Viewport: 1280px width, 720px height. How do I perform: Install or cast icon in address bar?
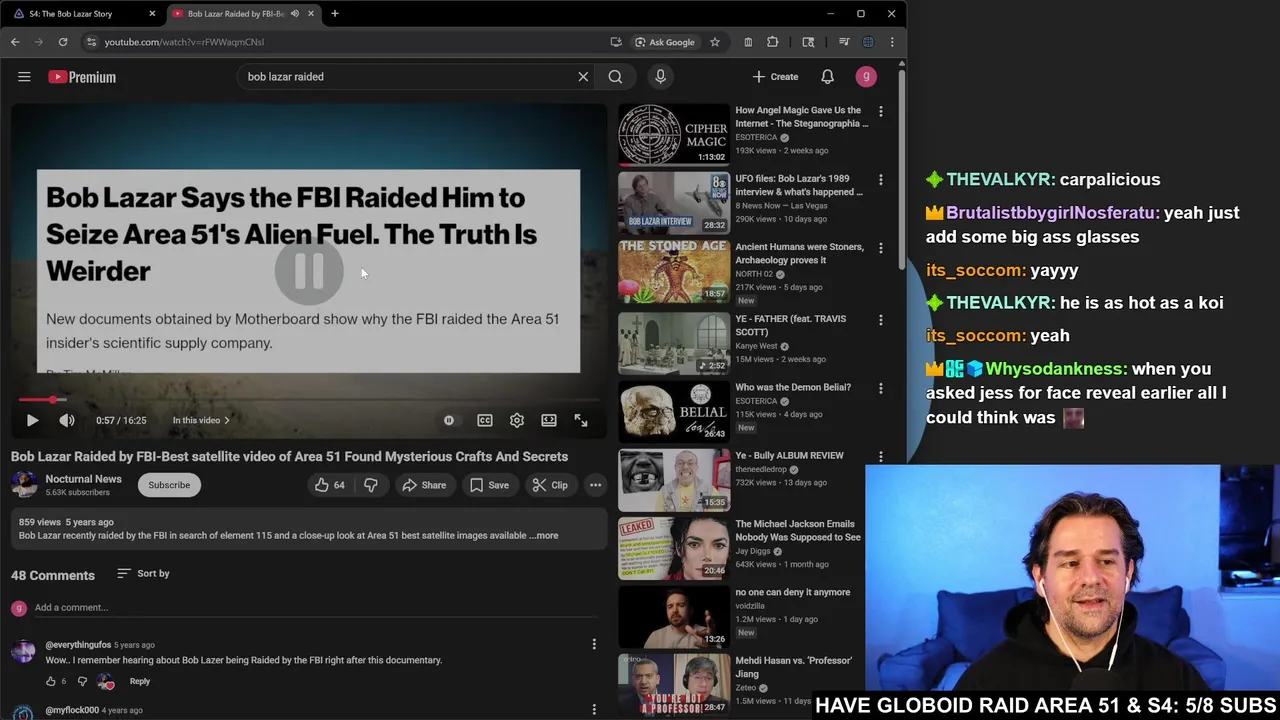coord(616,42)
